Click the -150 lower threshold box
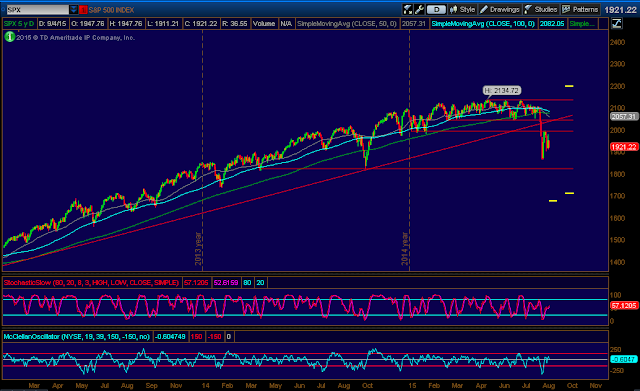 point(214,337)
